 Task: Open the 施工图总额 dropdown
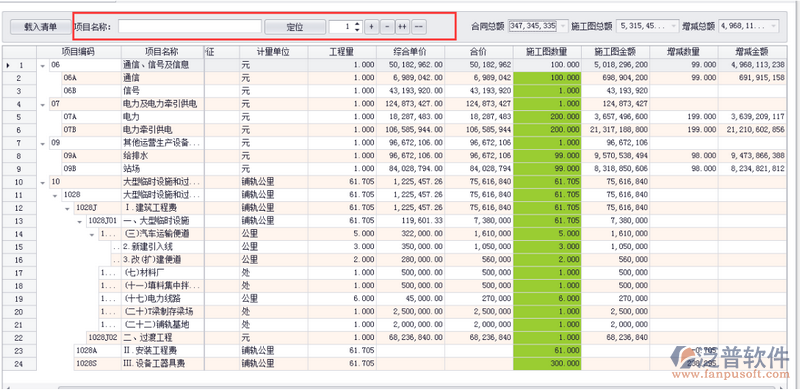(x=674, y=26)
